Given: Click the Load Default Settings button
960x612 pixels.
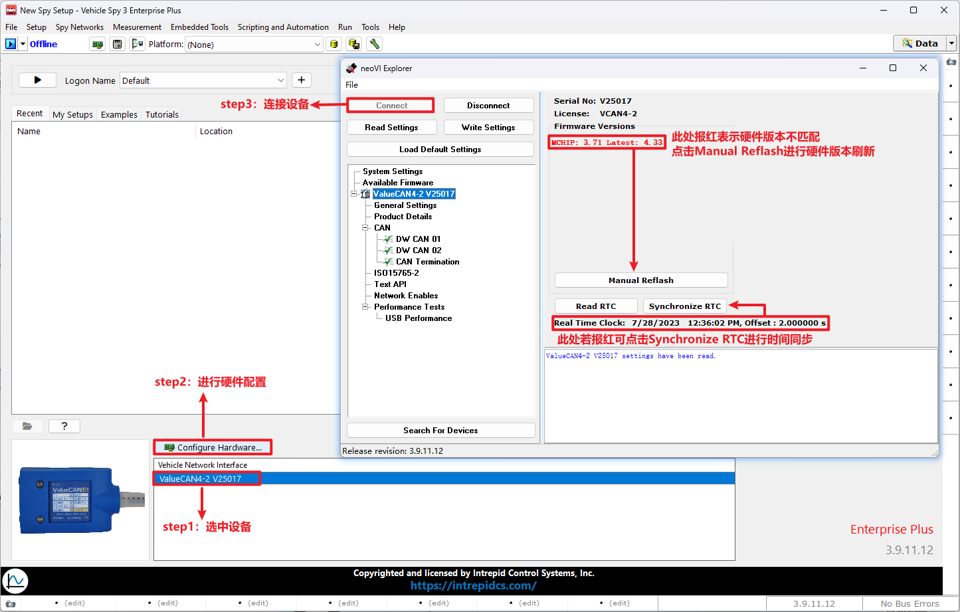Looking at the screenshot, I should (x=440, y=149).
